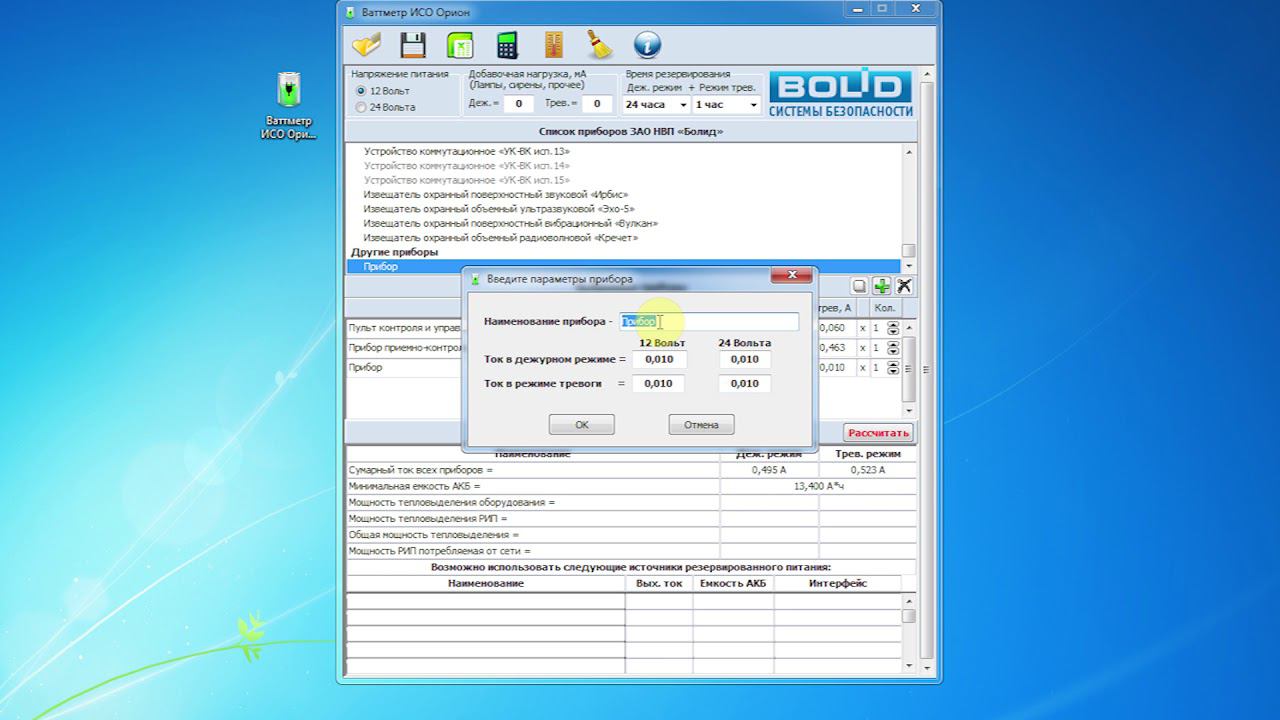Click the 0,523 А alarm current value
This screenshot has height=720, width=1280.
click(868, 470)
